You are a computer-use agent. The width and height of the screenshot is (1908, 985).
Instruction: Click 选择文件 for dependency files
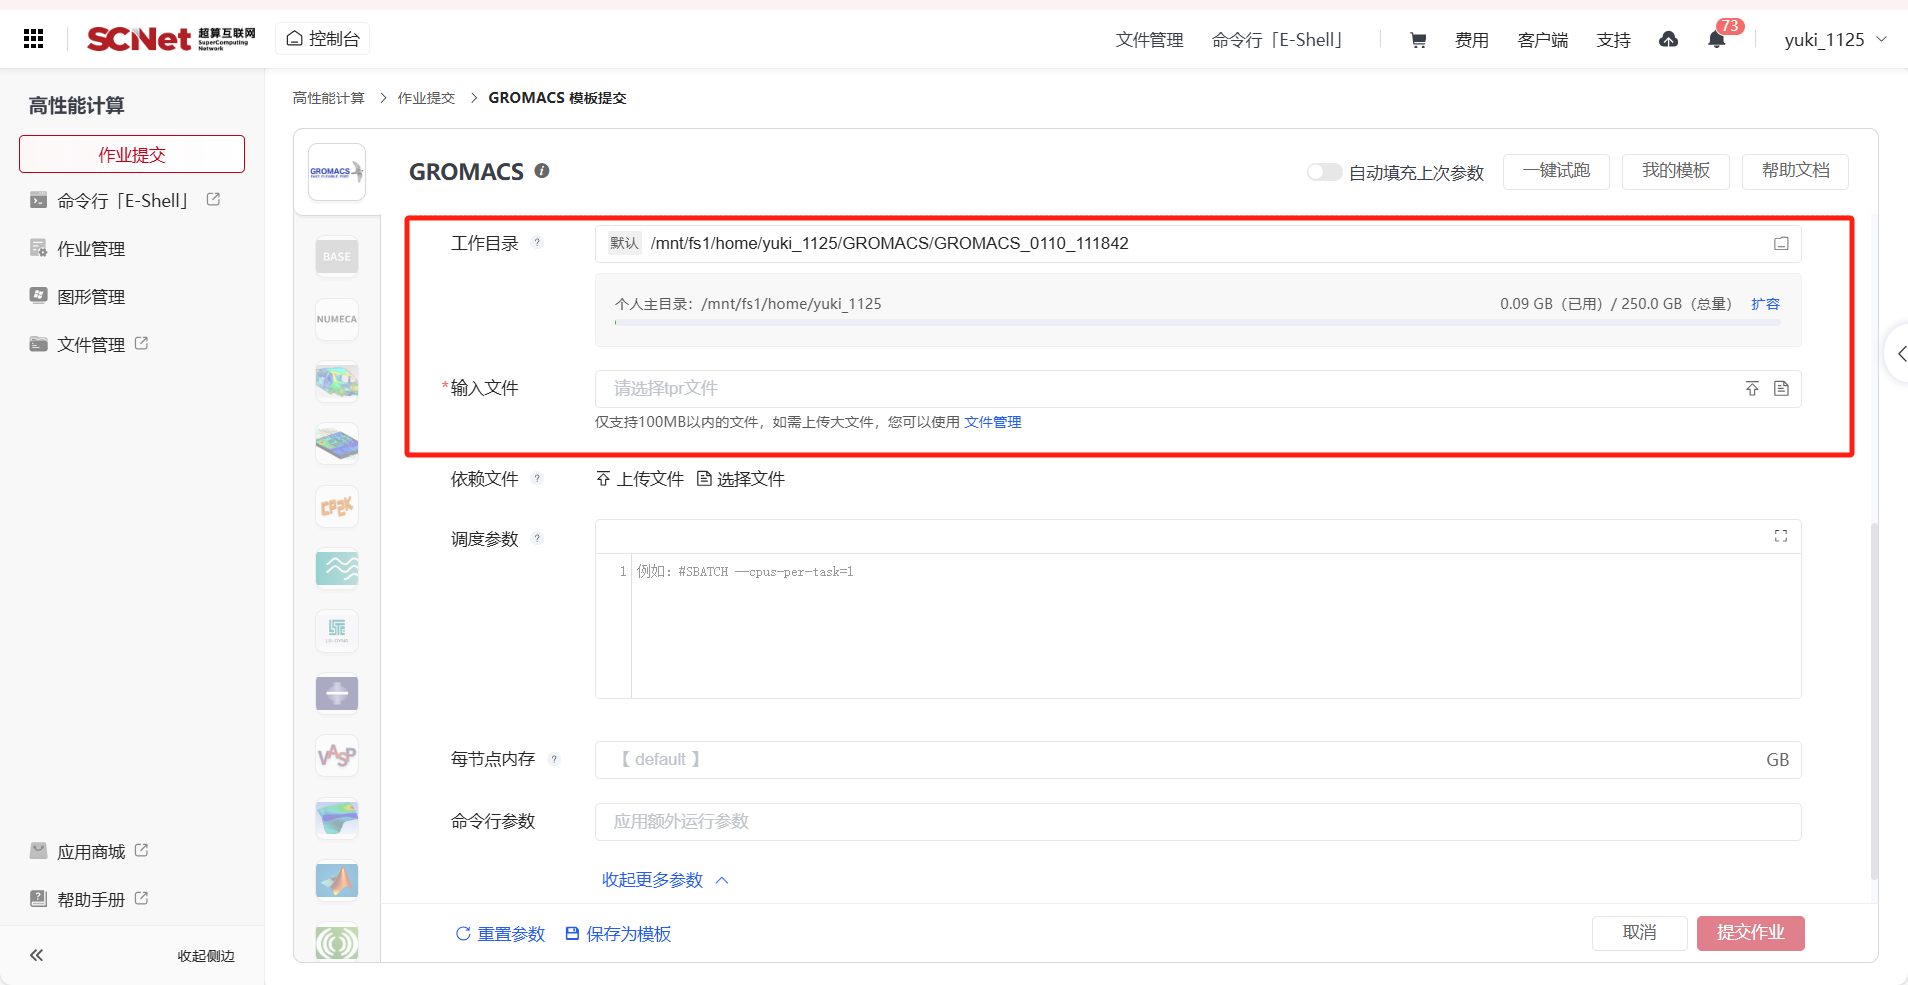click(x=741, y=479)
